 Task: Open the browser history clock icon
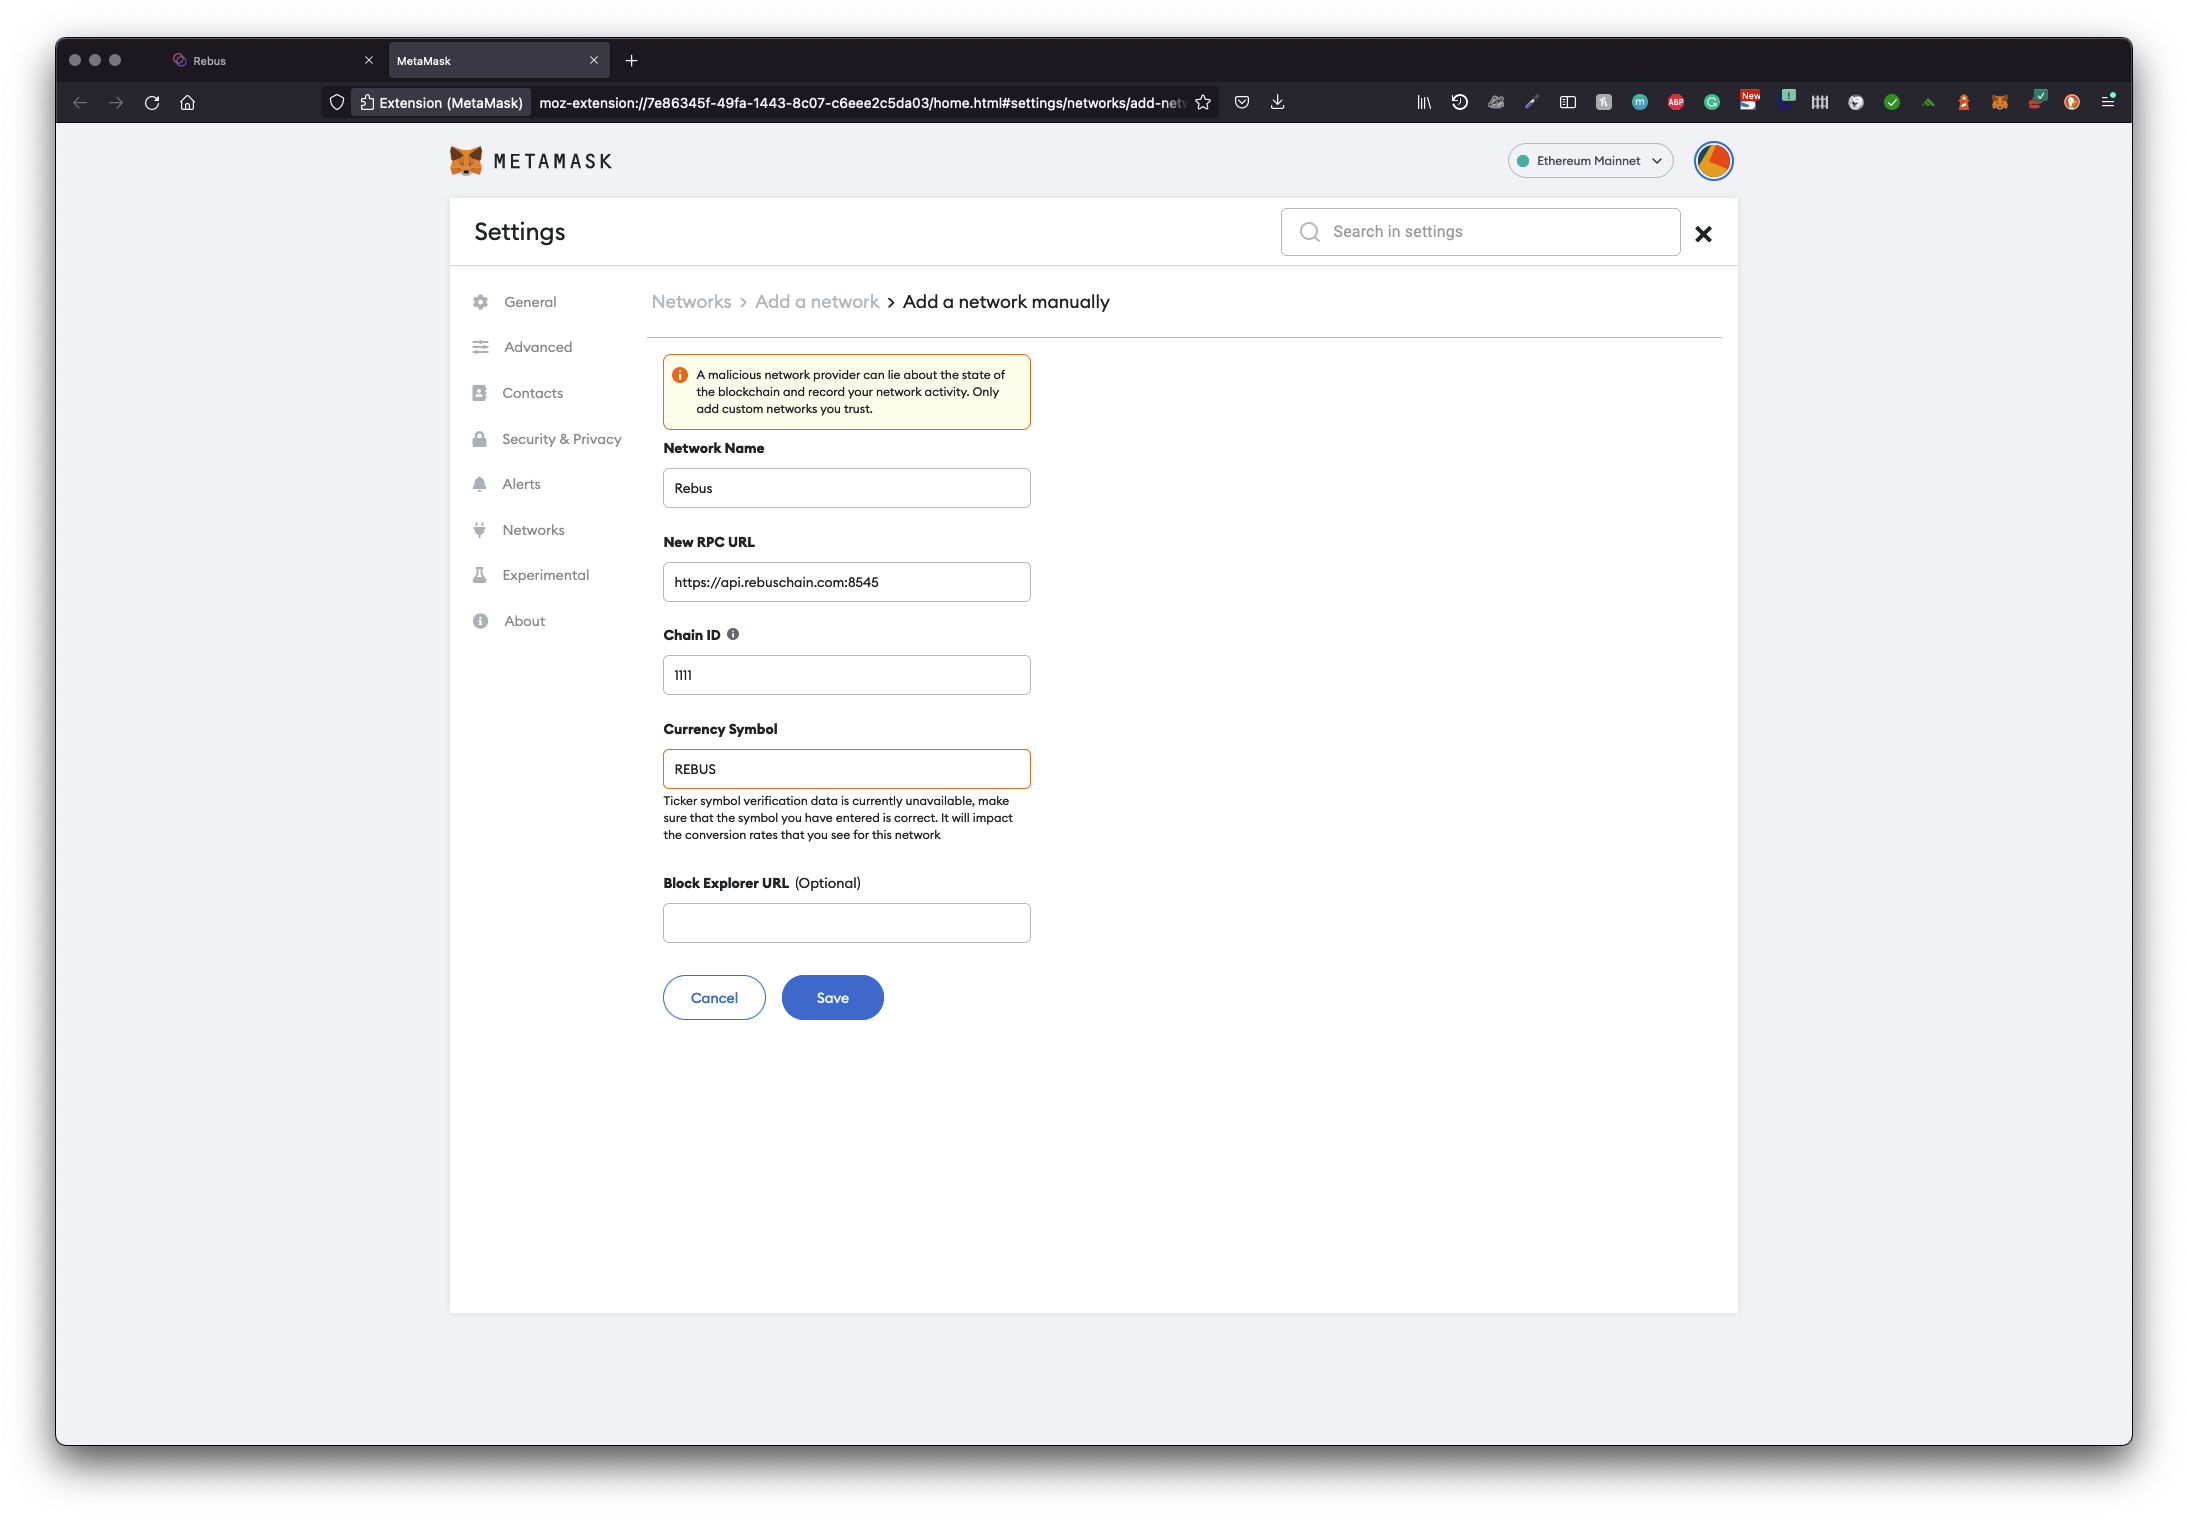click(1460, 102)
